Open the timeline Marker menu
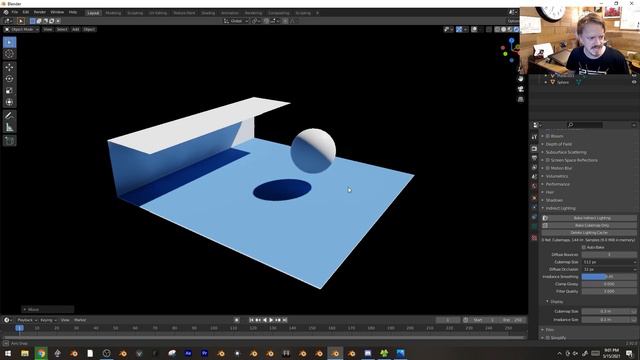This screenshot has height=360, width=640. click(80, 320)
